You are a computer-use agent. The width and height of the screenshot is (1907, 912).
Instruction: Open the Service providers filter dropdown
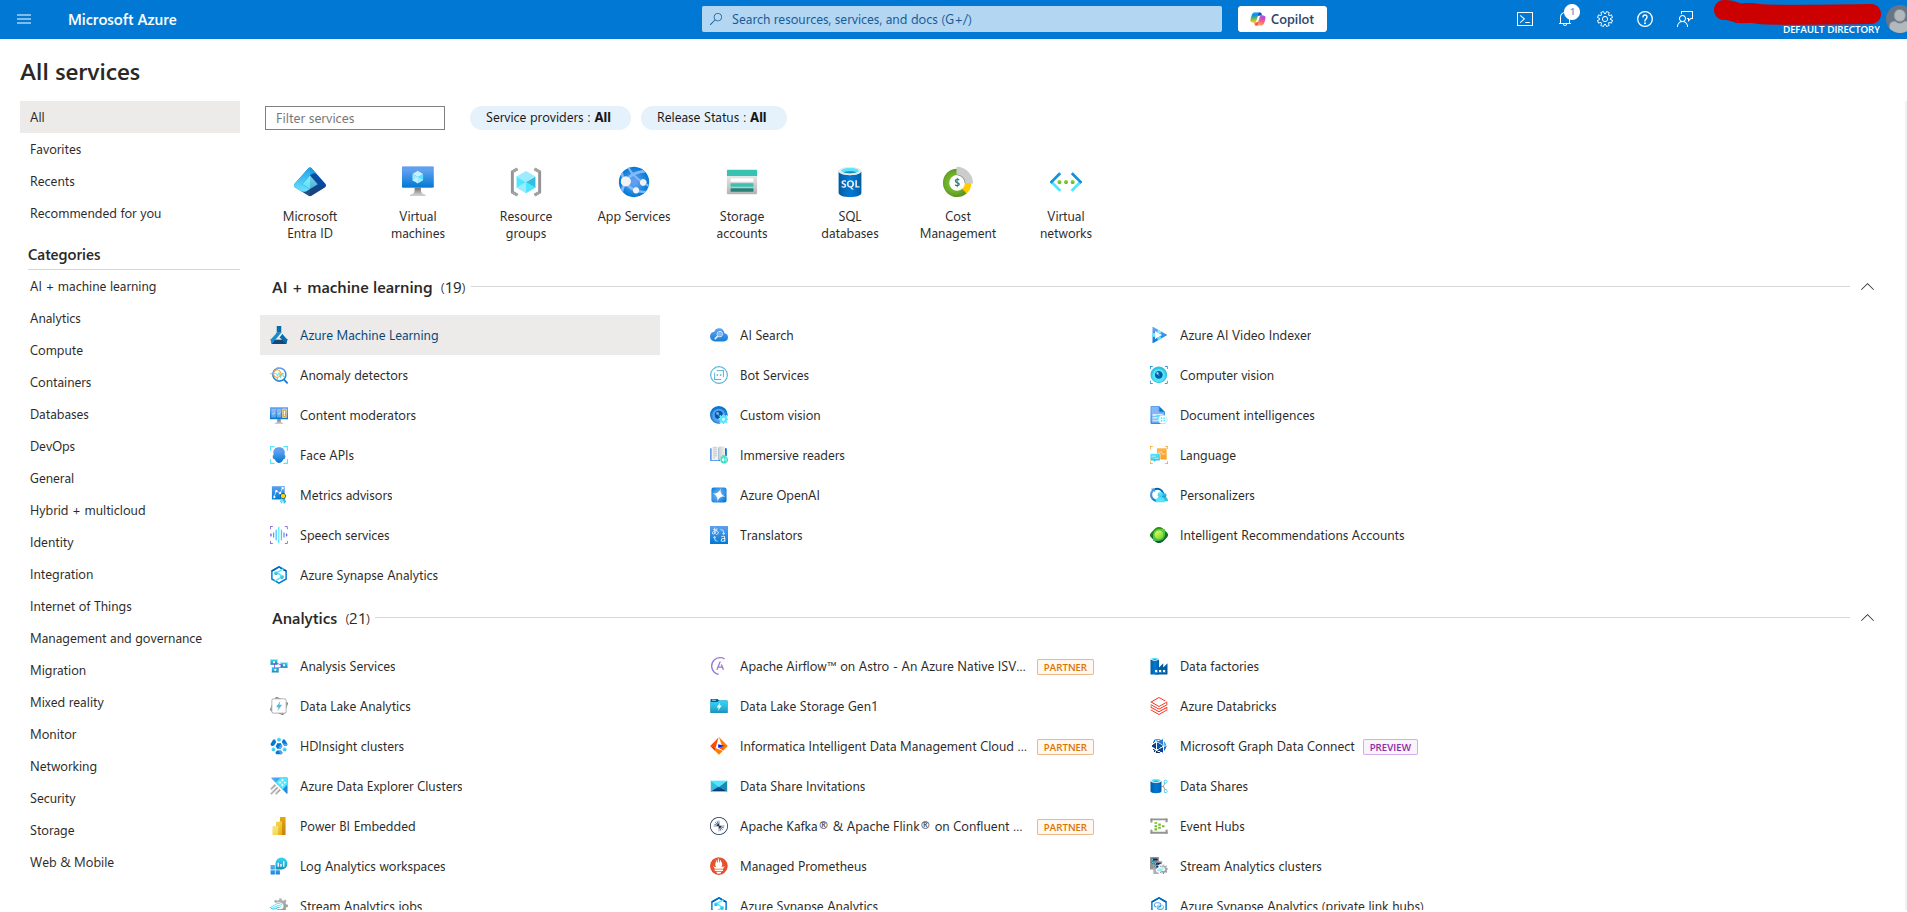tap(549, 118)
